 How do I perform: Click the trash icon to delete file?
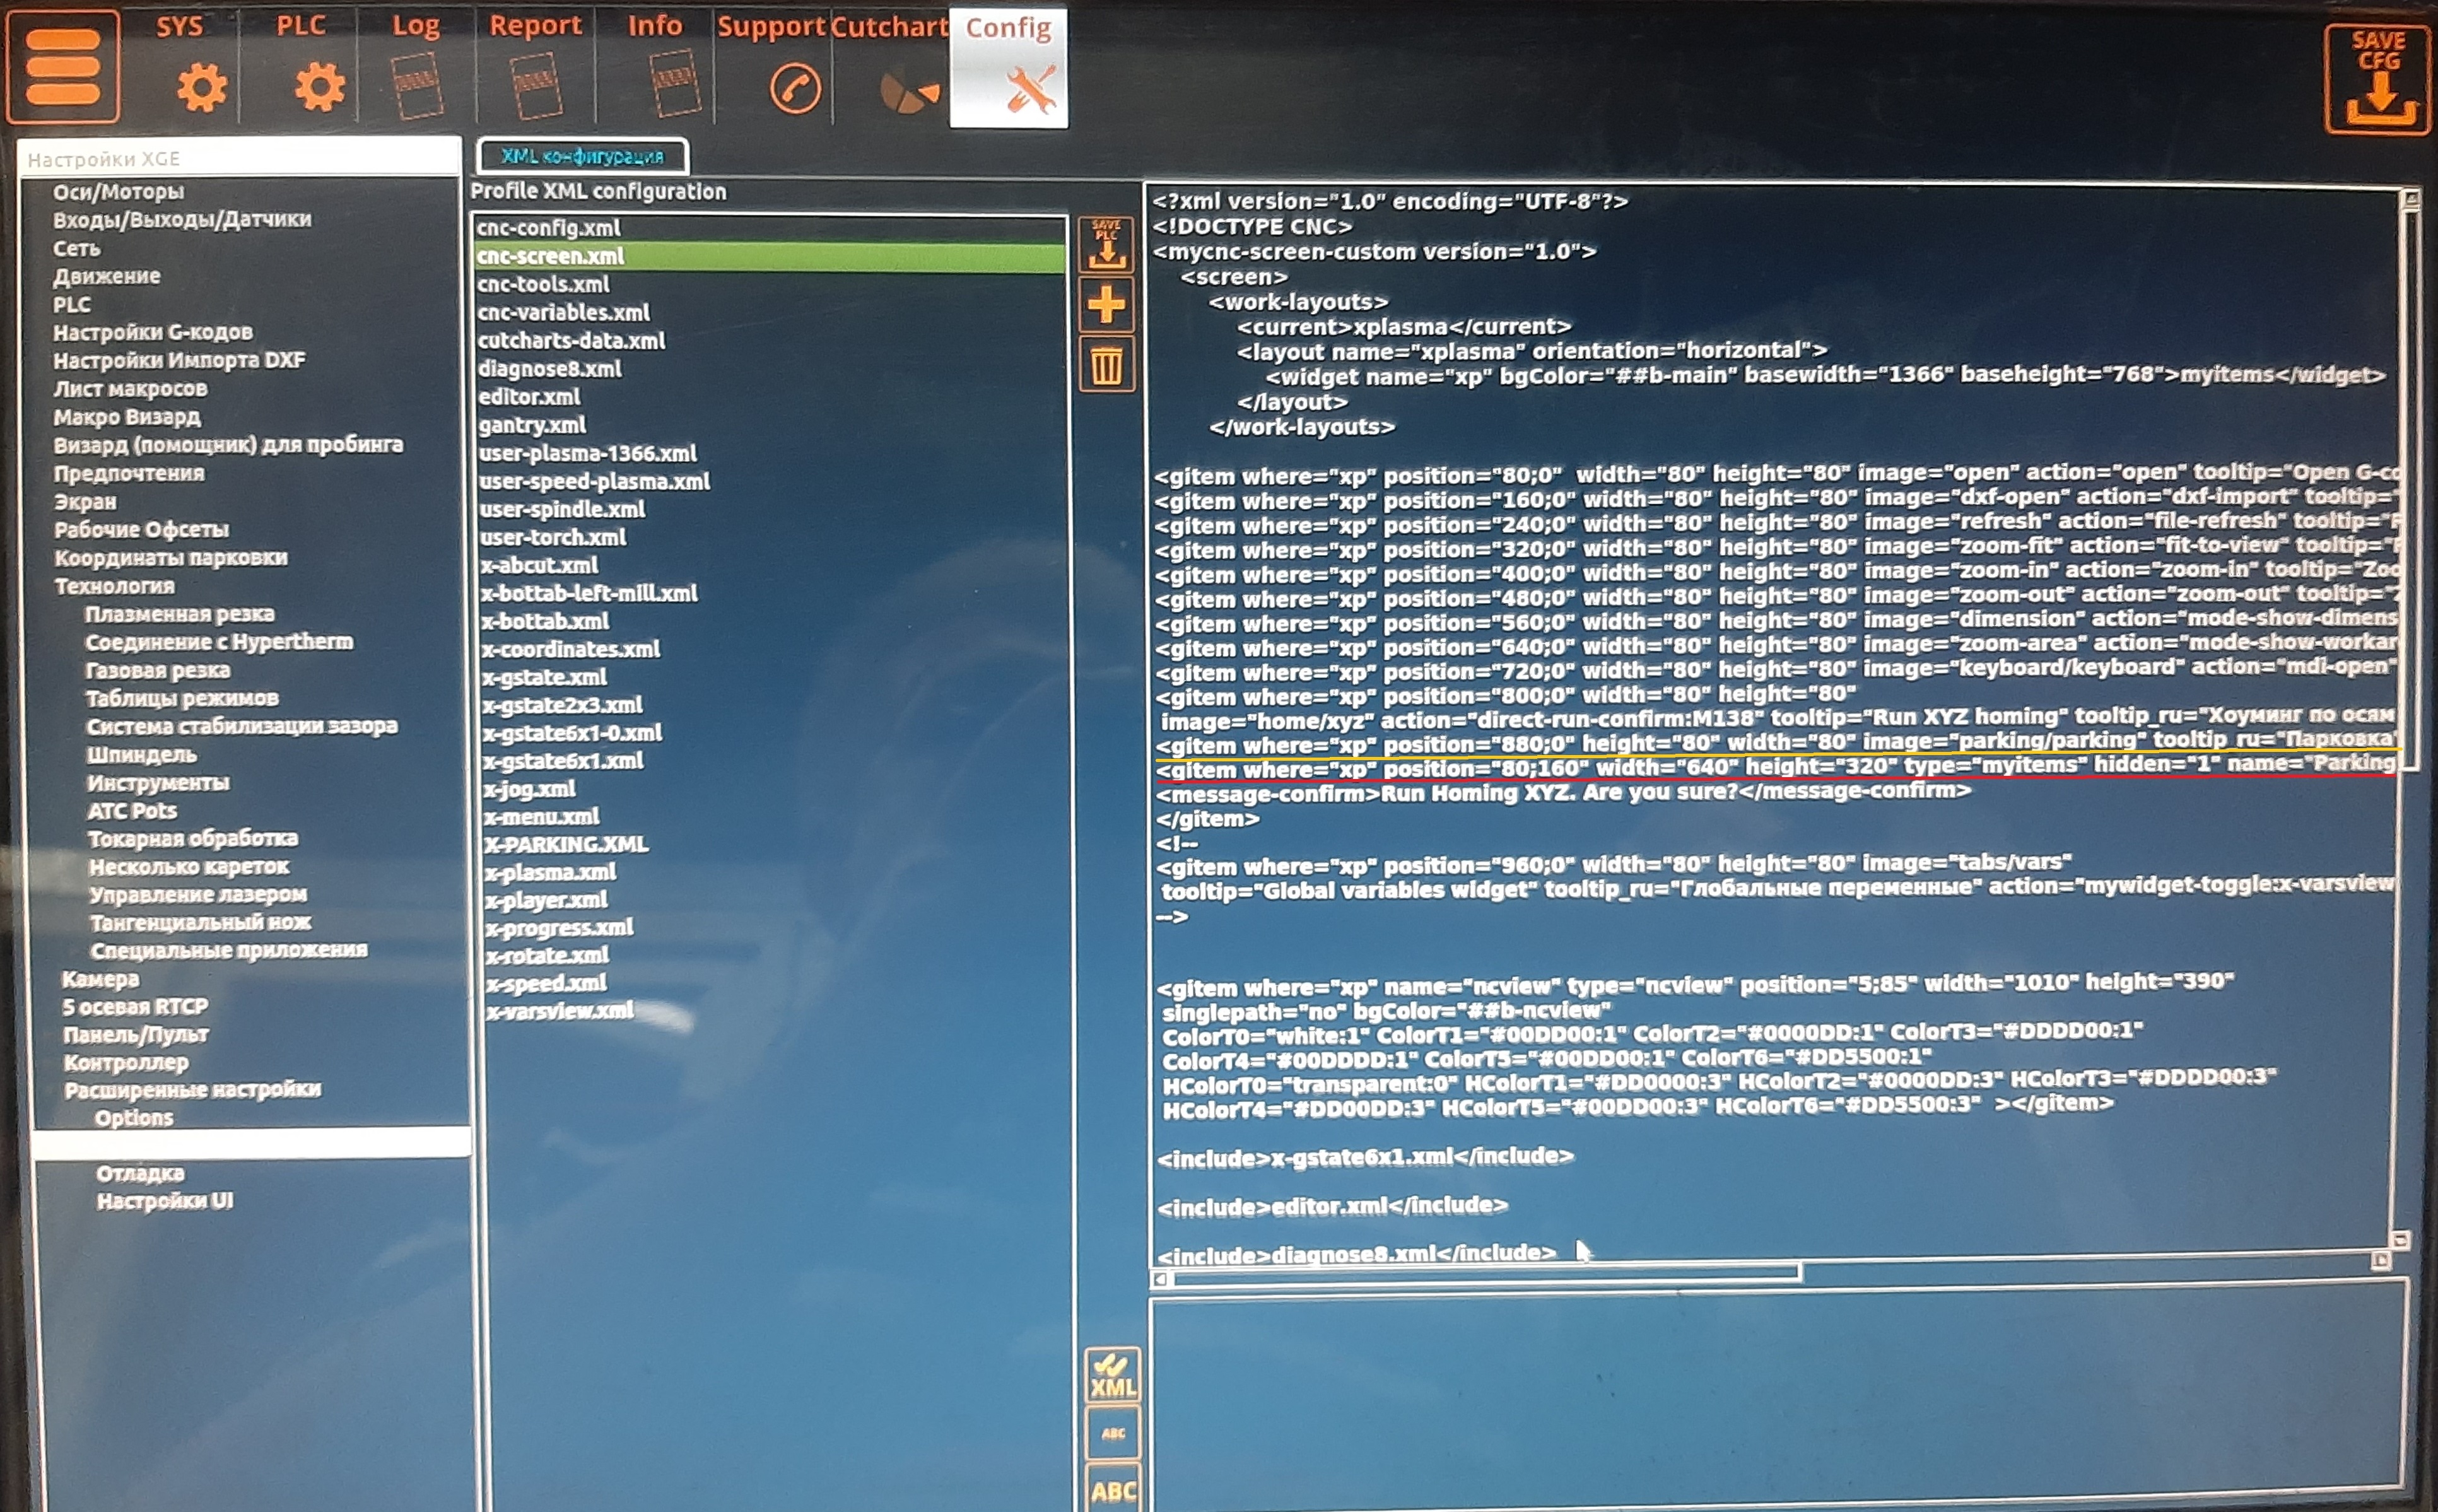point(1106,366)
